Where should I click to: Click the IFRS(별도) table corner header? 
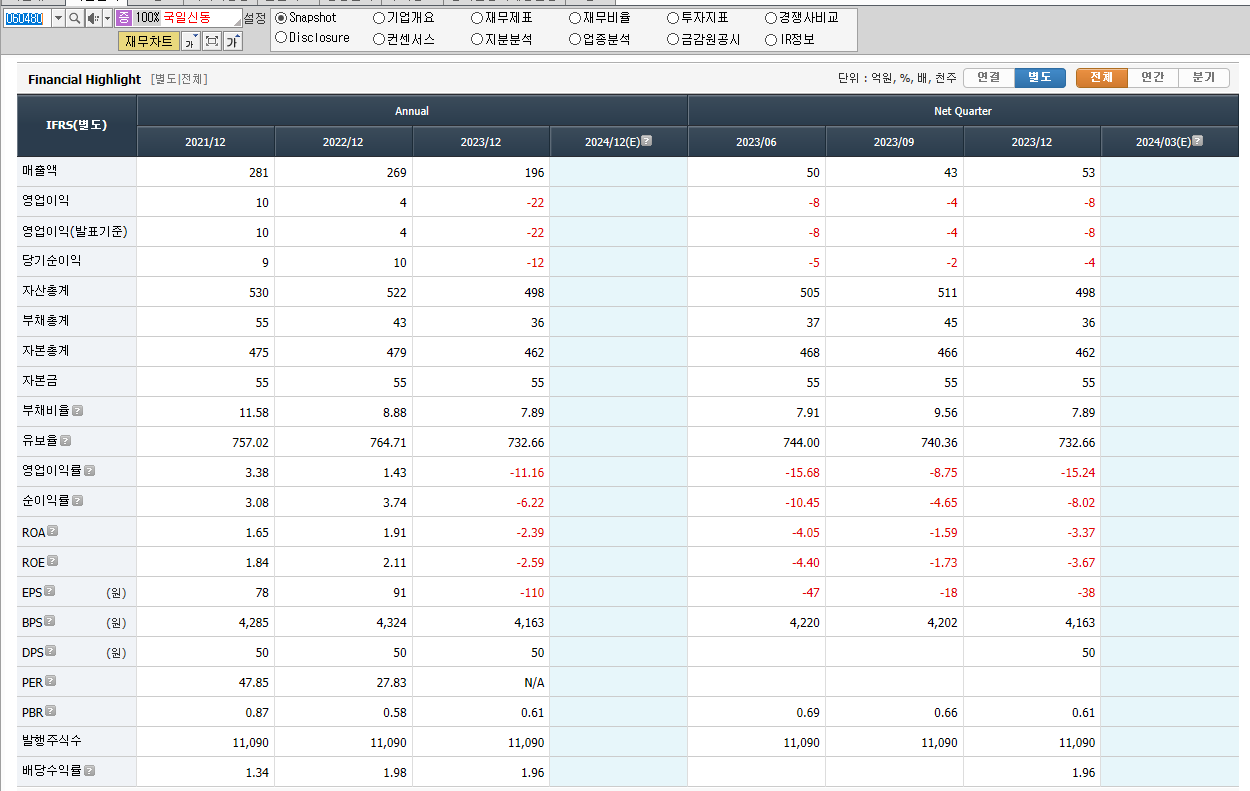[77, 126]
